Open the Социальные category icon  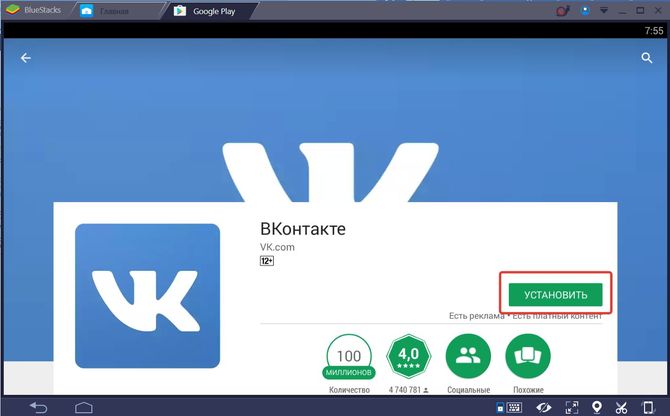click(x=468, y=356)
